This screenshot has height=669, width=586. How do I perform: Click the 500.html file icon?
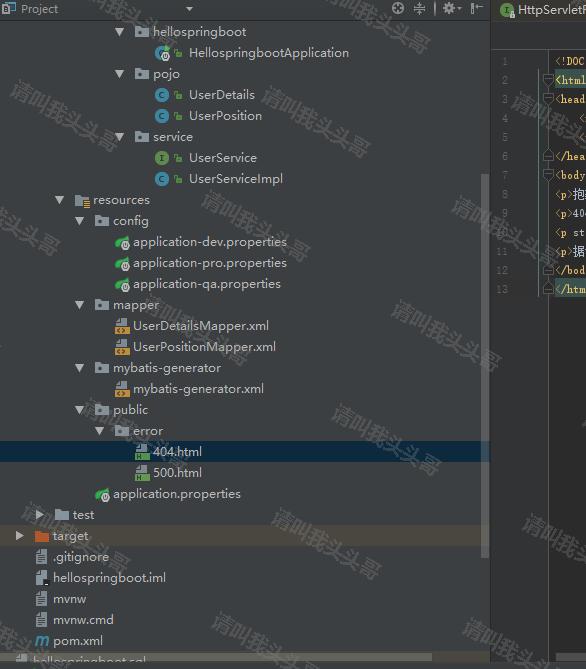coord(142,473)
